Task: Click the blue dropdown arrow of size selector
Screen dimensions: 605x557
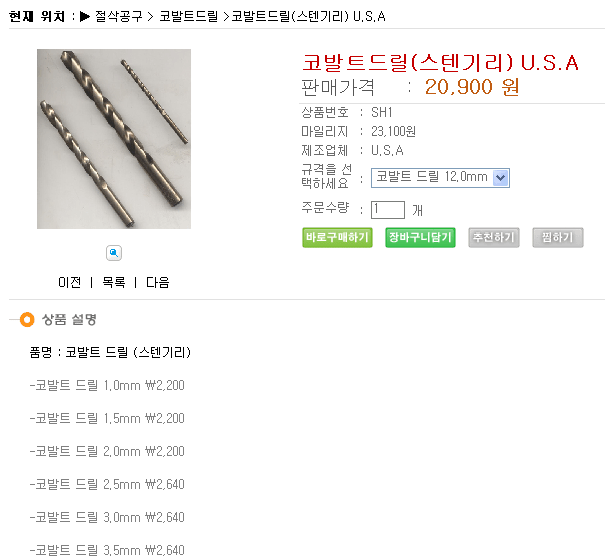Action: click(500, 178)
